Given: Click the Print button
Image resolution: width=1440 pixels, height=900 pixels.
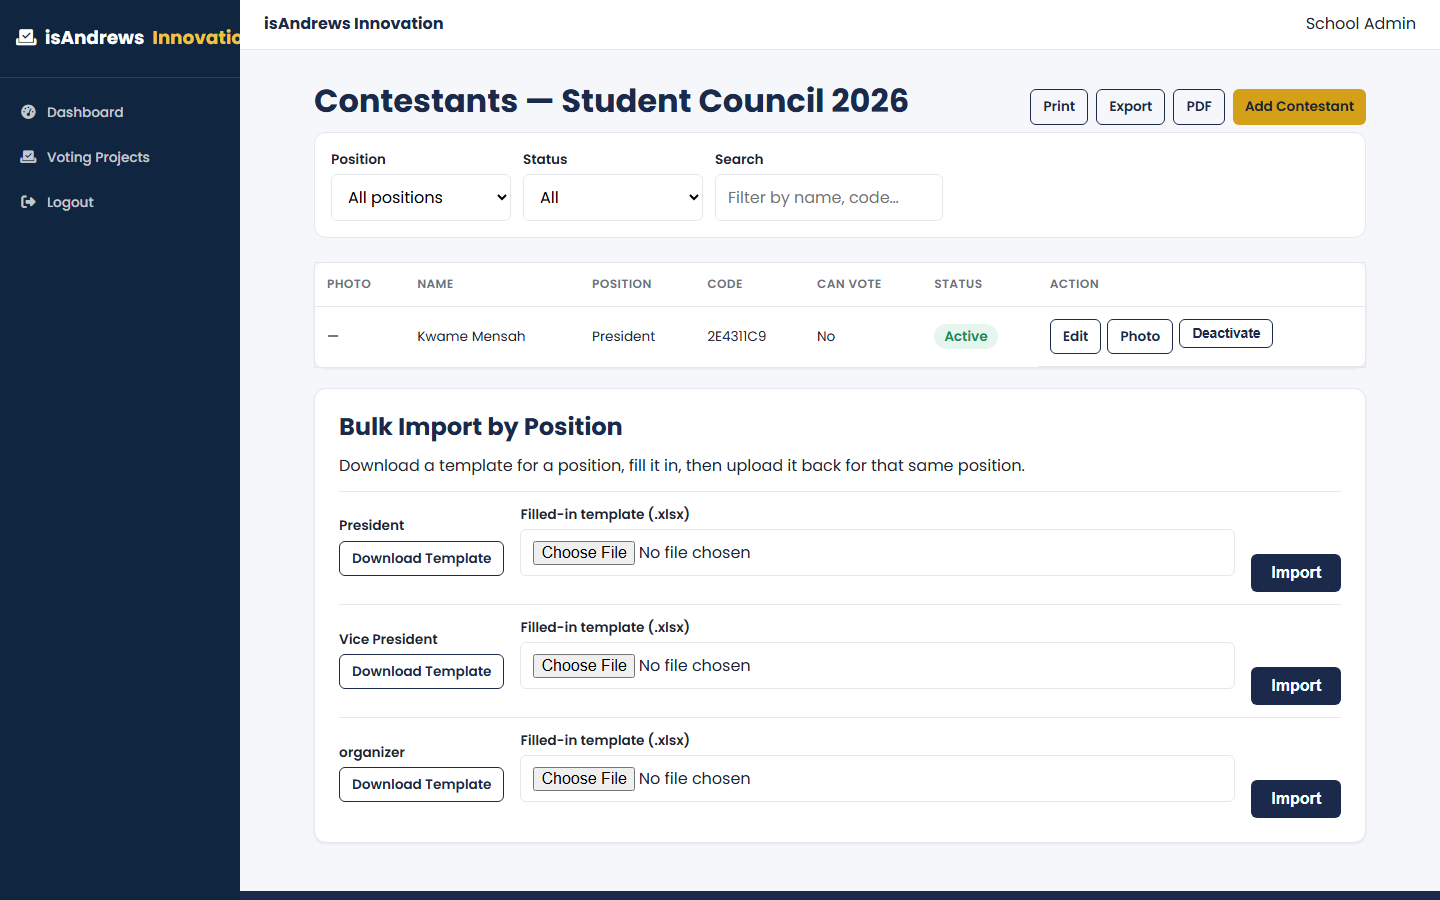Looking at the screenshot, I should coord(1059,107).
